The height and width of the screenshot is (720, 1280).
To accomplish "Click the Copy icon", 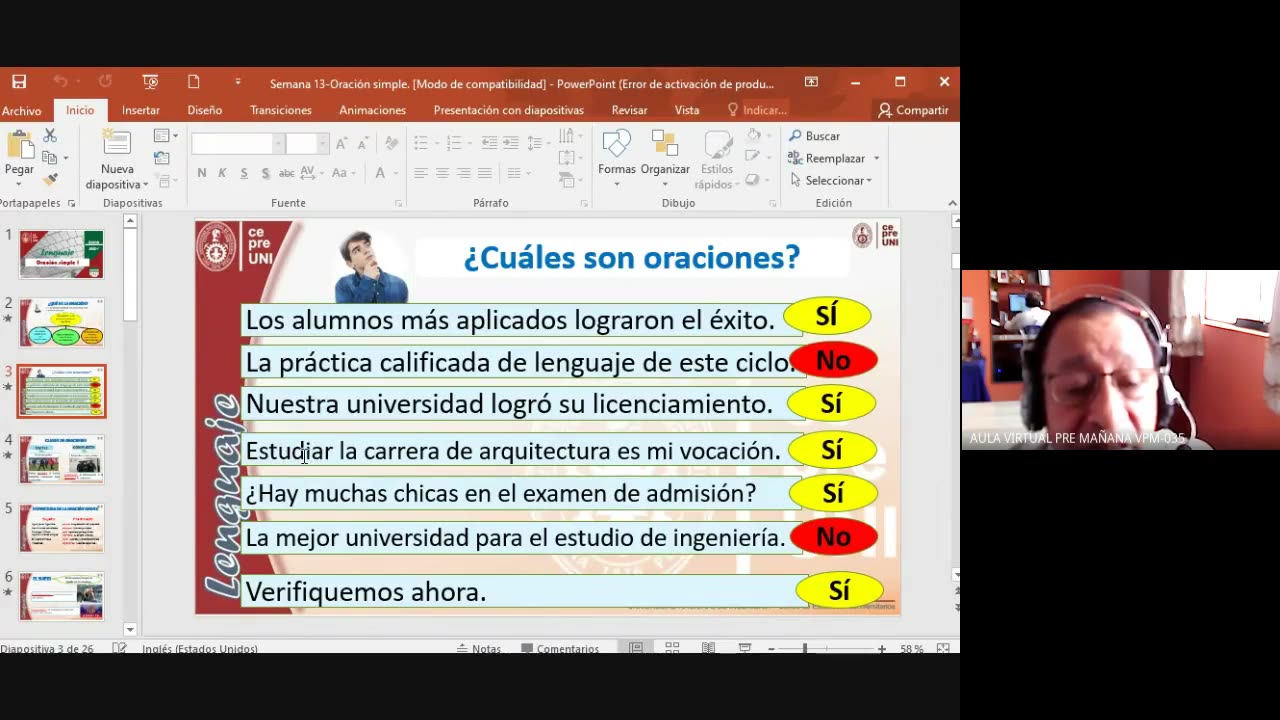I will pyautogui.click(x=49, y=158).
